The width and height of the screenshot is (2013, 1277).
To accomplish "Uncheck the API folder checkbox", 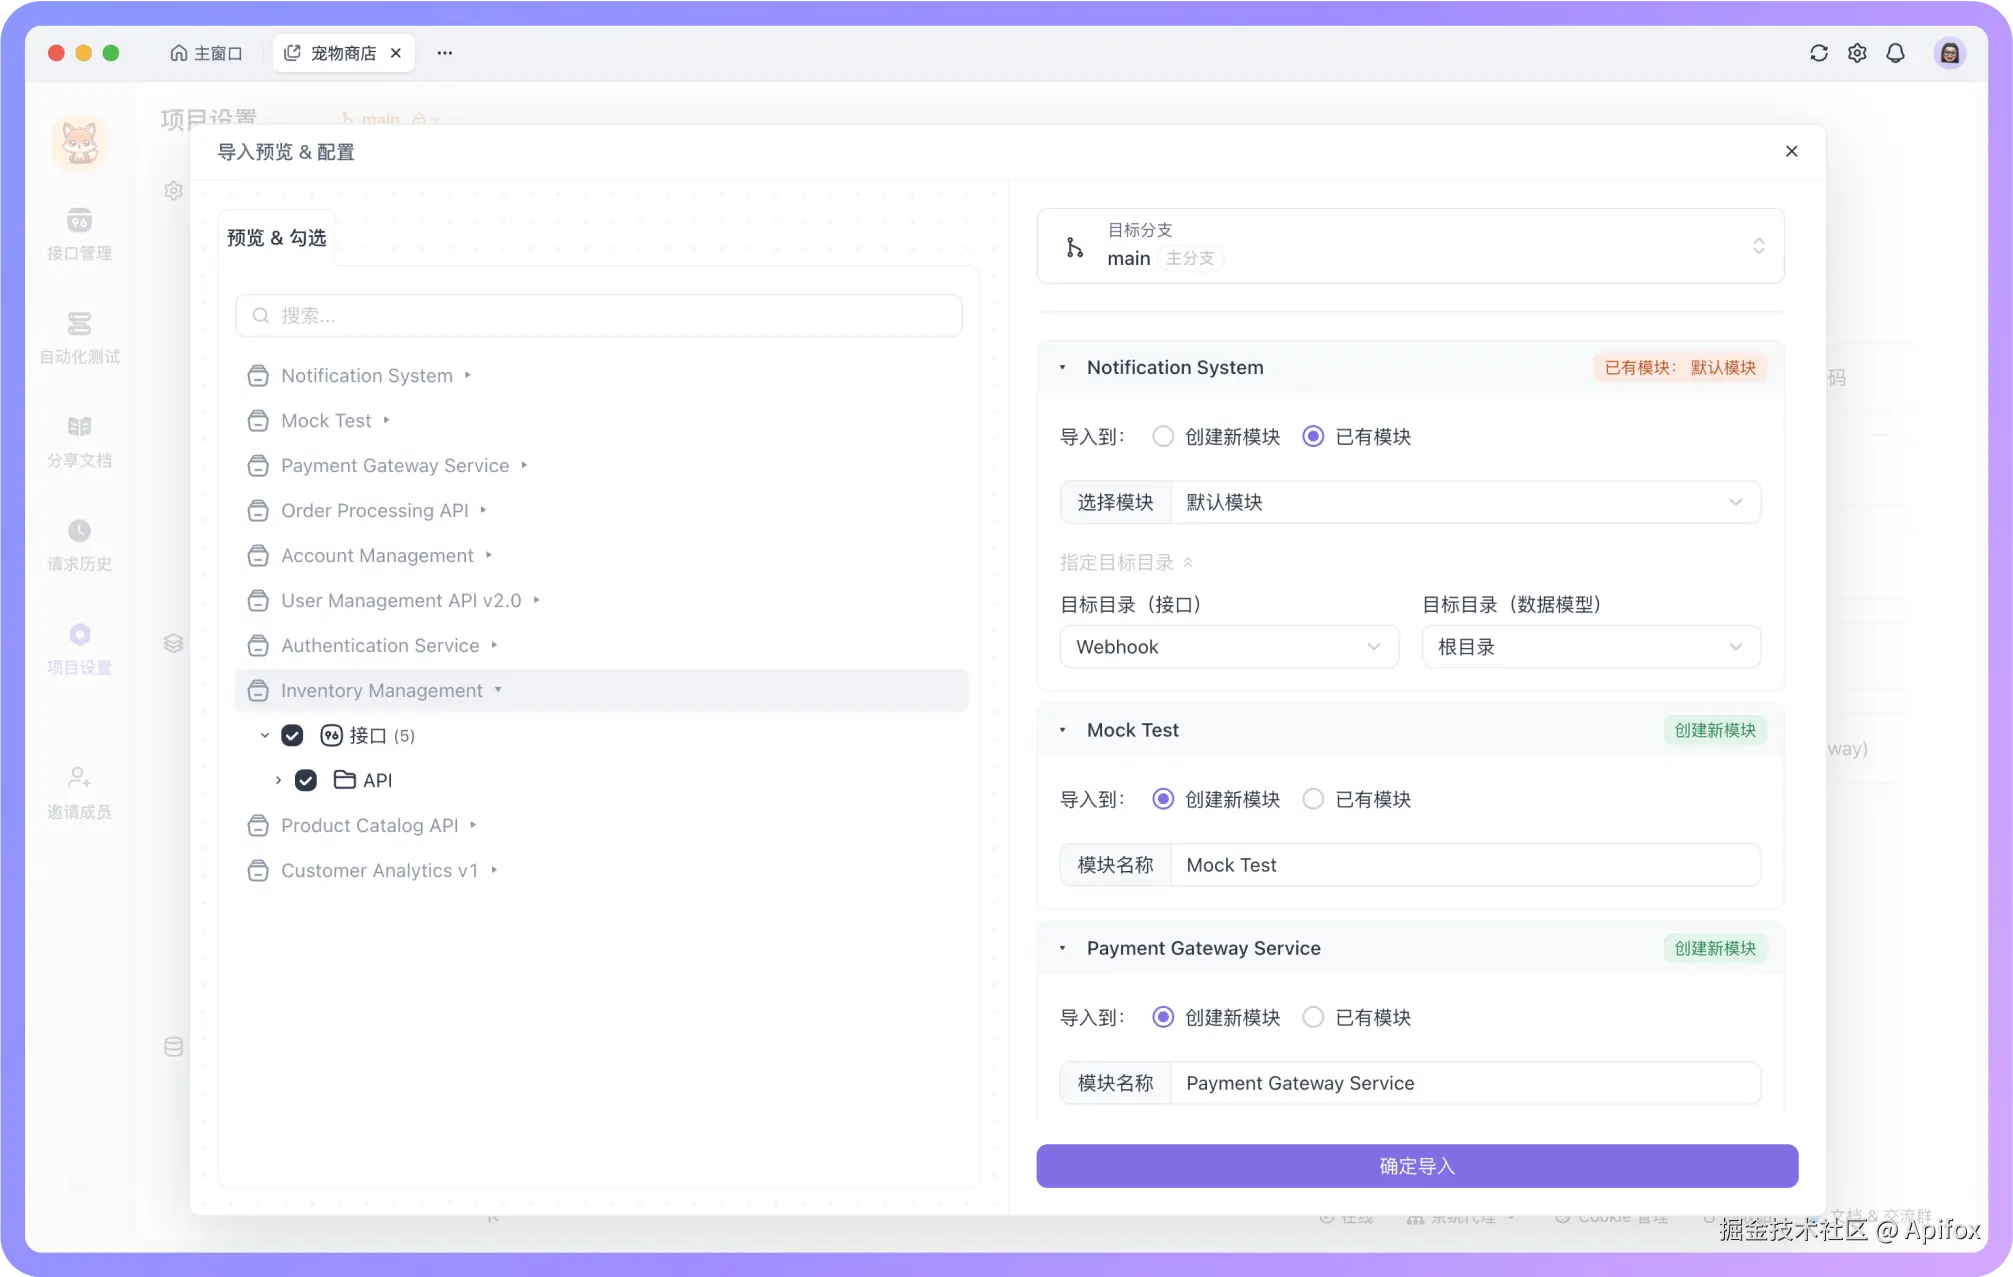I will (306, 780).
